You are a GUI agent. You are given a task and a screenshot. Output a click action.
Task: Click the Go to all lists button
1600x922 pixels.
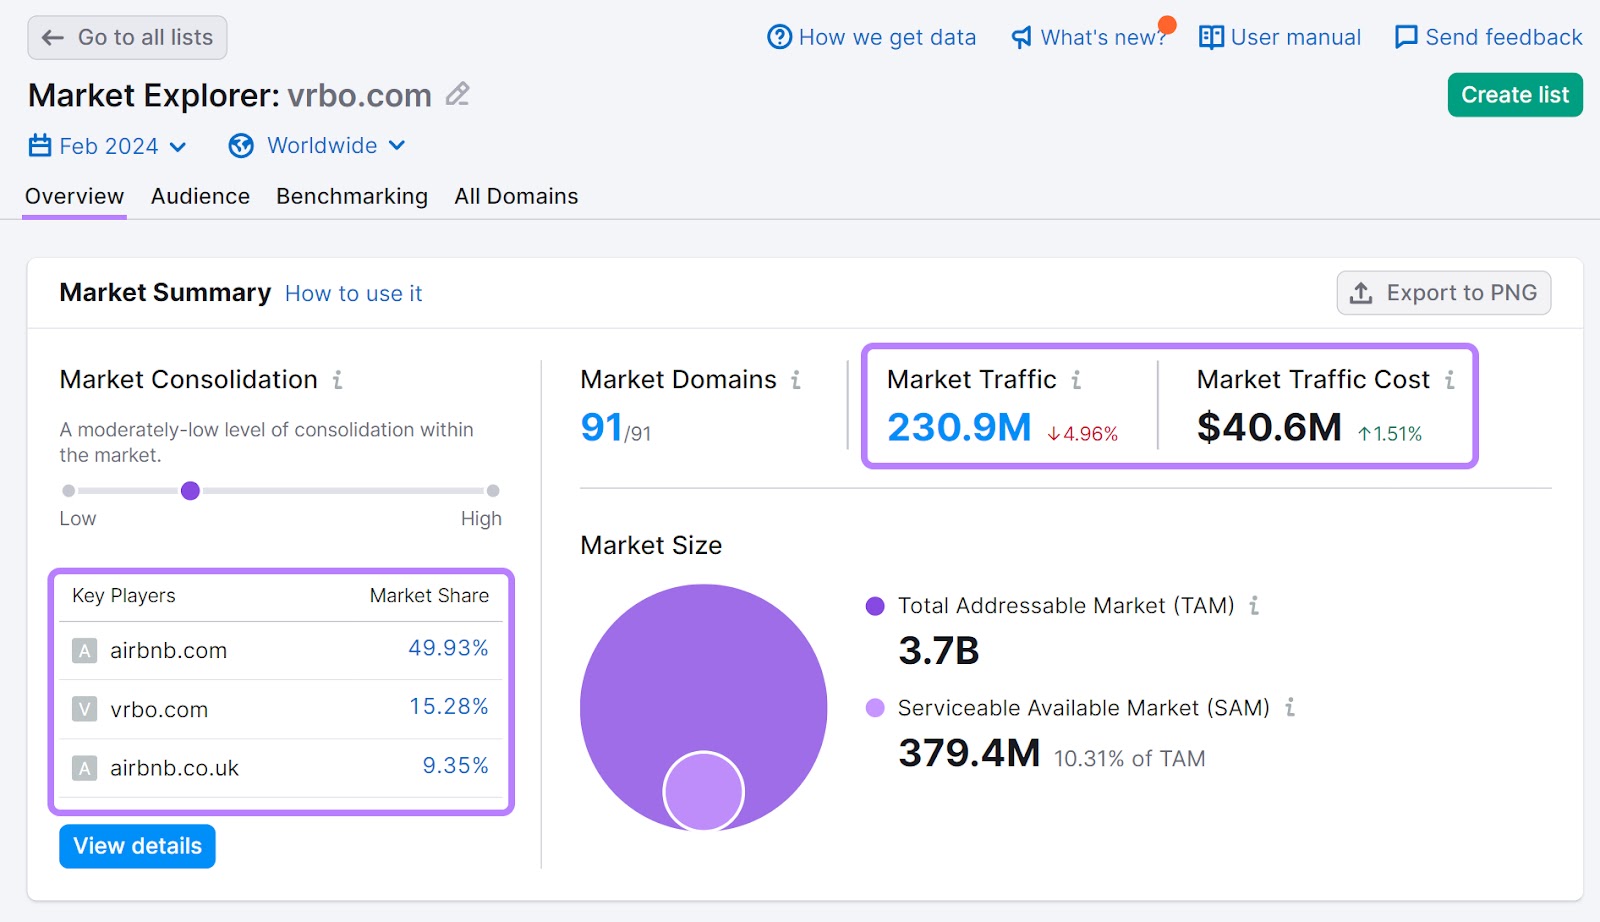127,38
